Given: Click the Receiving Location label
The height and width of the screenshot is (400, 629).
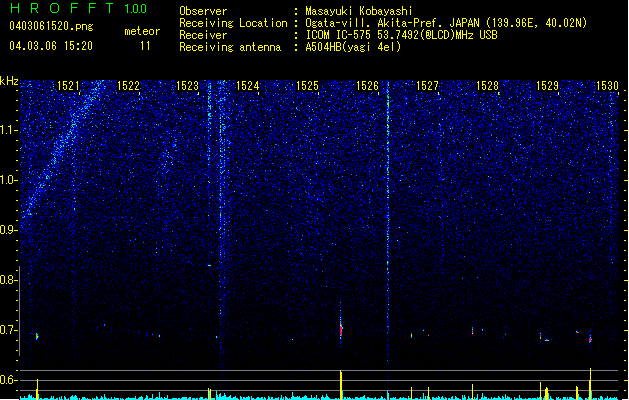Looking at the screenshot, I should point(233,23).
